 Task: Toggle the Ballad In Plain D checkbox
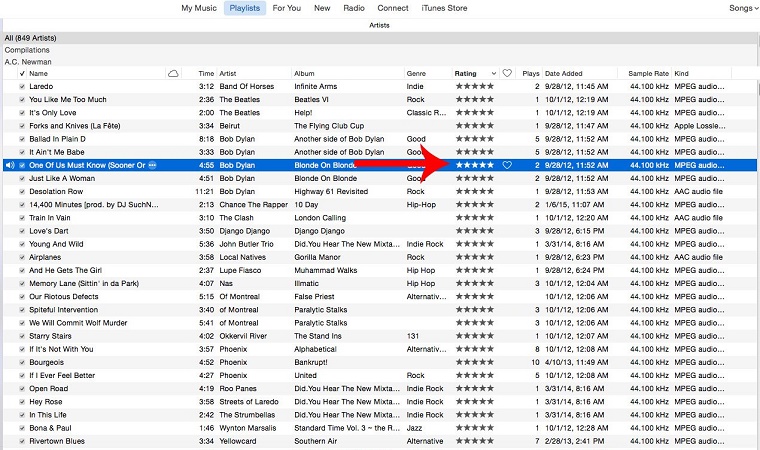pyautogui.click(x=22, y=139)
